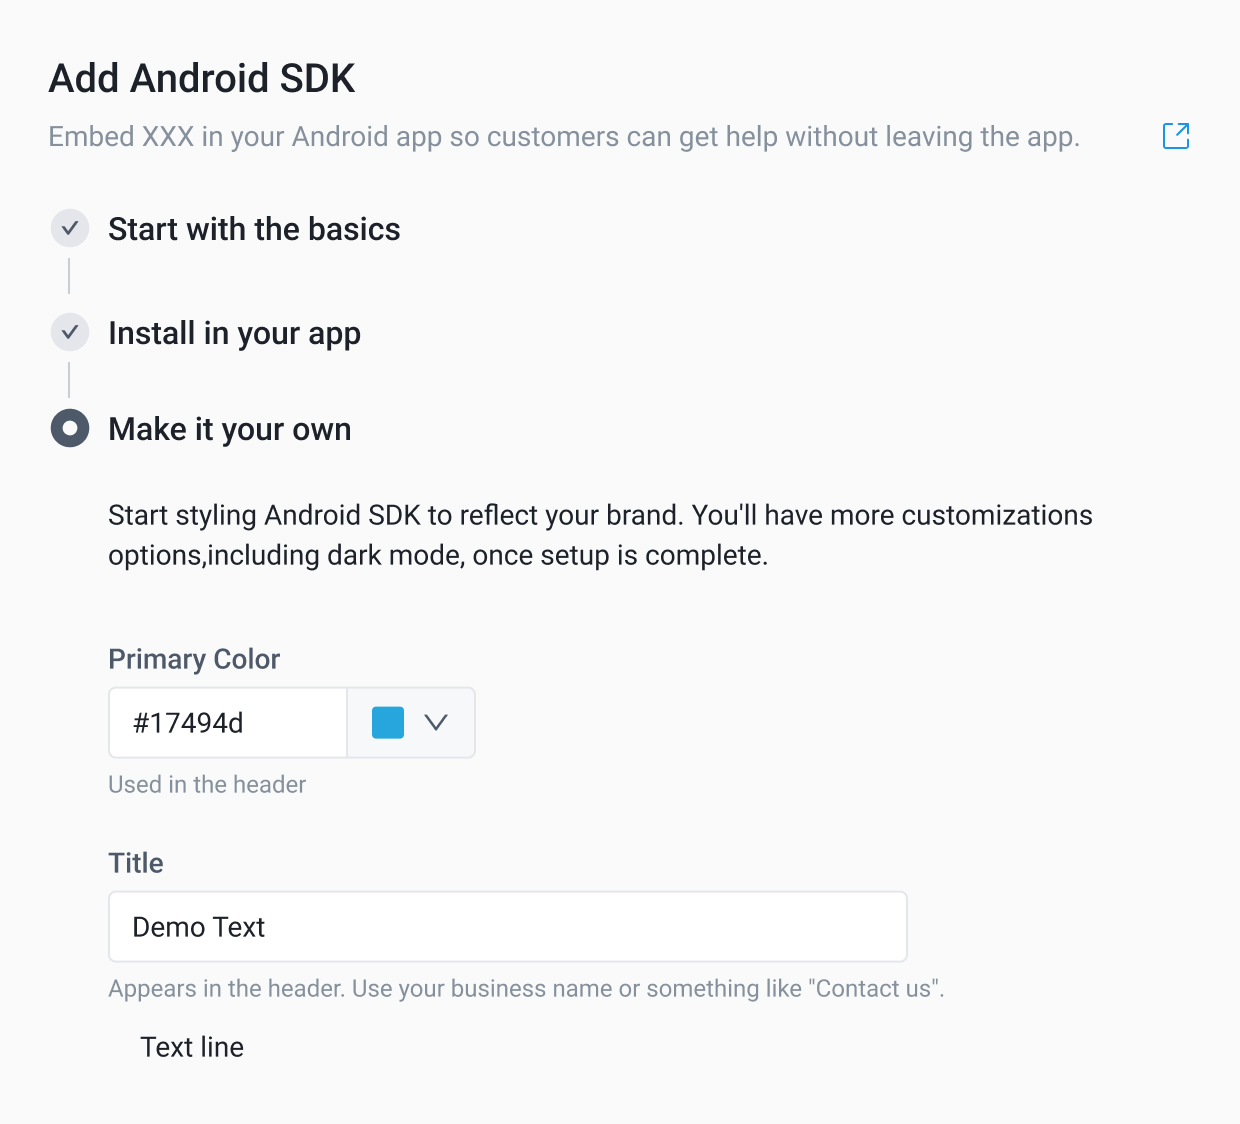The width and height of the screenshot is (1240, 1124).
Task: Click the Primary Color field label
Action: tap(194, 659)
